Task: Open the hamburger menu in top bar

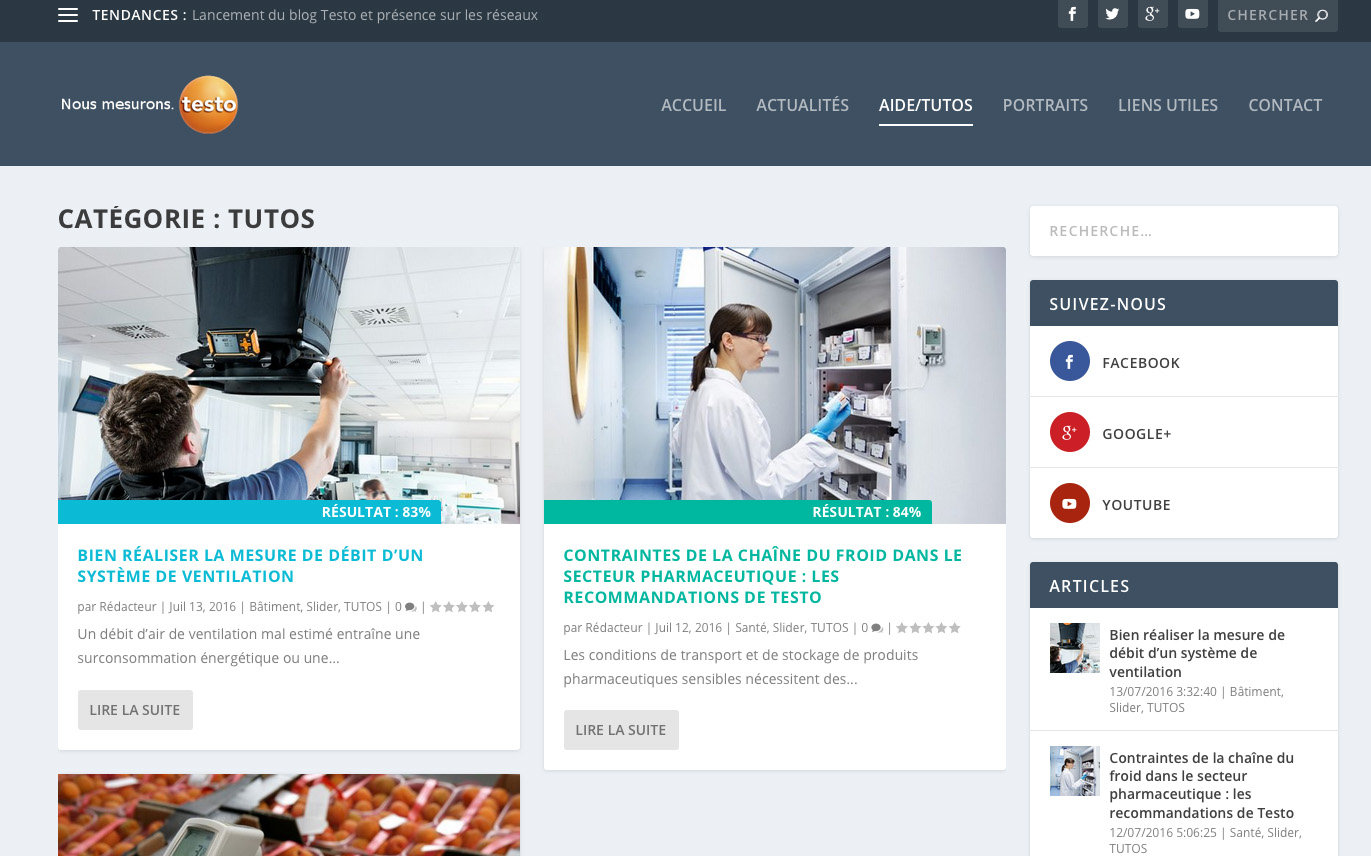Action: tap(68, 15)
